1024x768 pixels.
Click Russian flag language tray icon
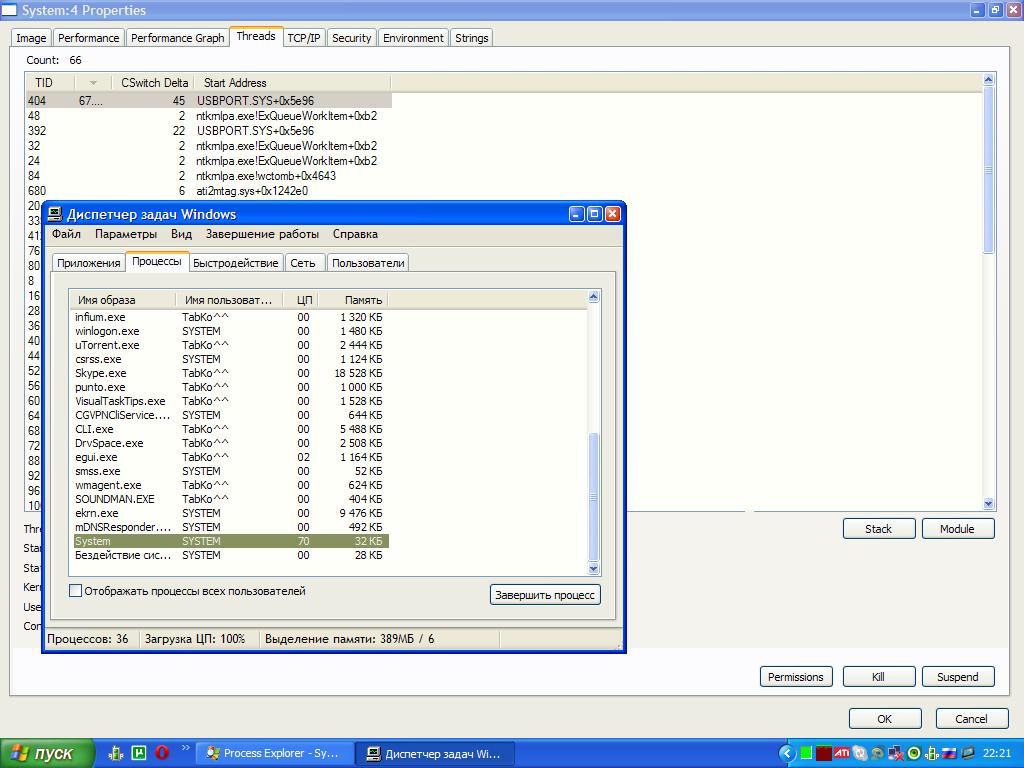pyautogui.click(x=949, y=754)
